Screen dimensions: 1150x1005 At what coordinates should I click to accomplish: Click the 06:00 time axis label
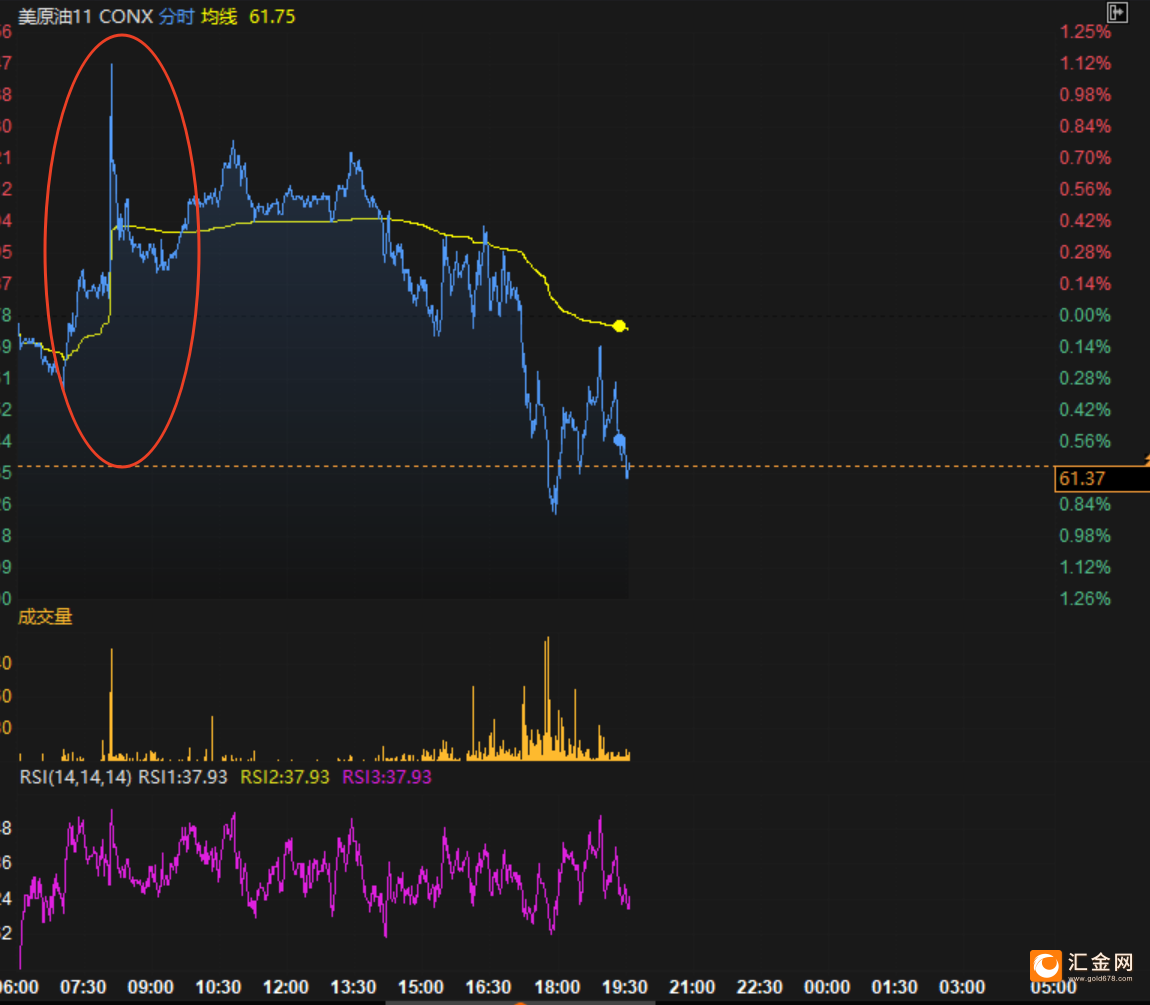click(x=19, y=987)
